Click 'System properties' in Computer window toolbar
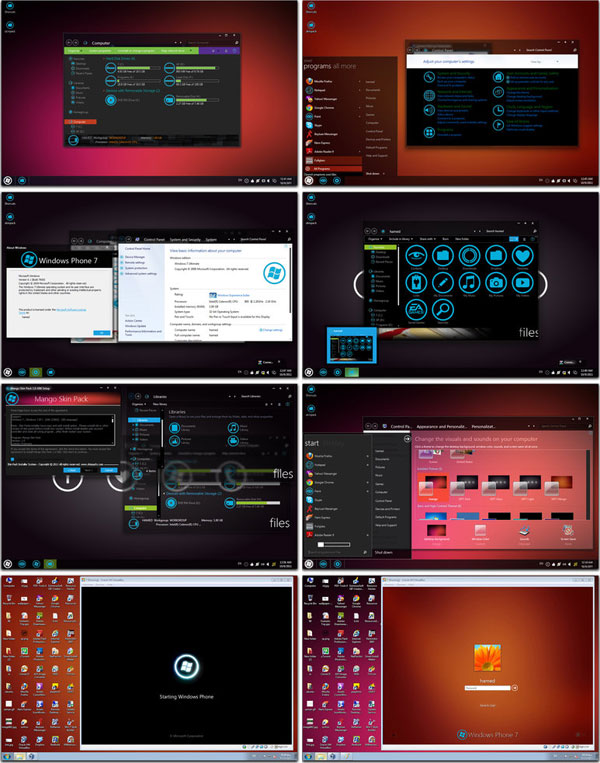Screen dimensions: 600x763 pyautogui.click(x=100, y=51)
